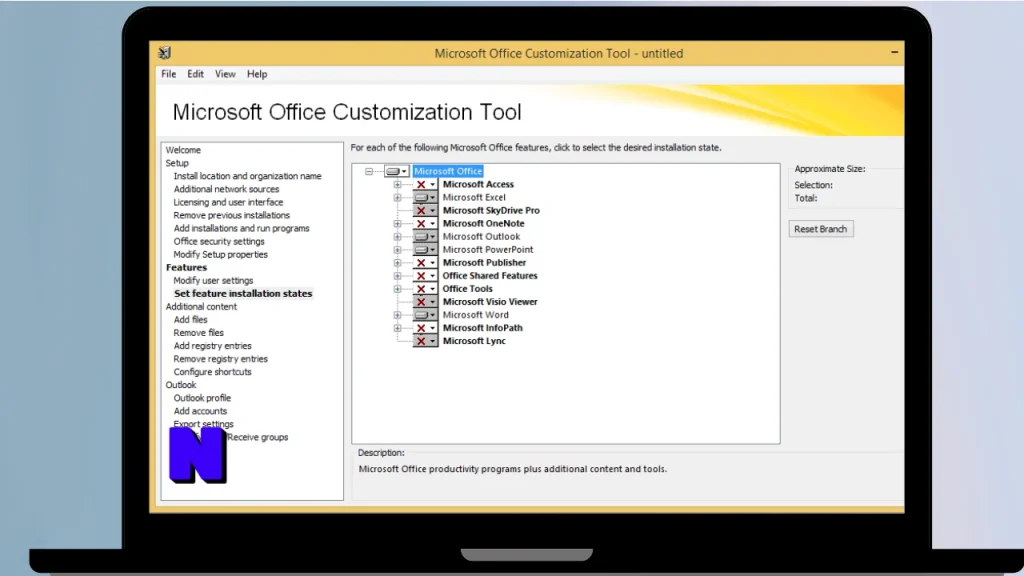The height and width of the screenshot is (576, 1024).
Task: Open the Add files page
Action: pyautogui.click(x=190, y=319)
